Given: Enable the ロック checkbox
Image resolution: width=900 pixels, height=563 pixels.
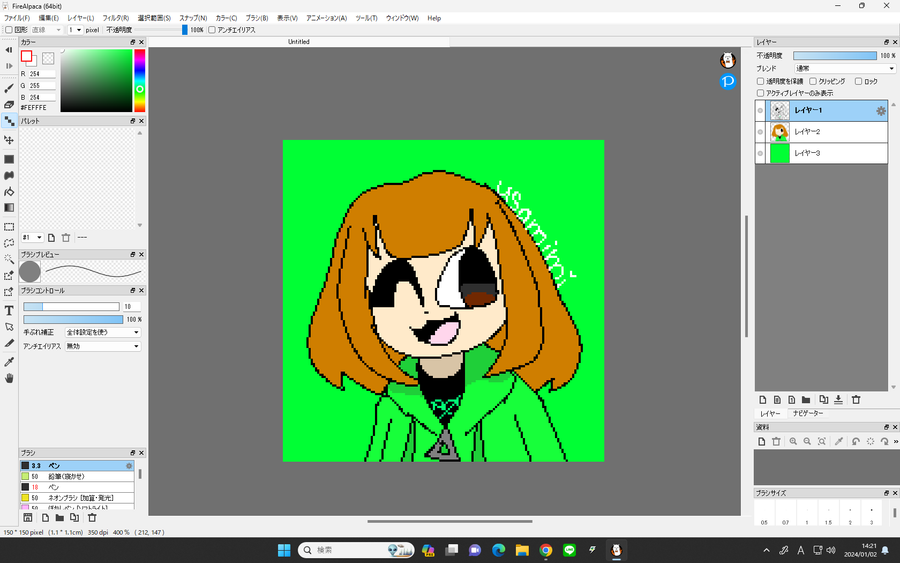Looking at the screenshot, I should pyautogui.click(x=859, y=81).
